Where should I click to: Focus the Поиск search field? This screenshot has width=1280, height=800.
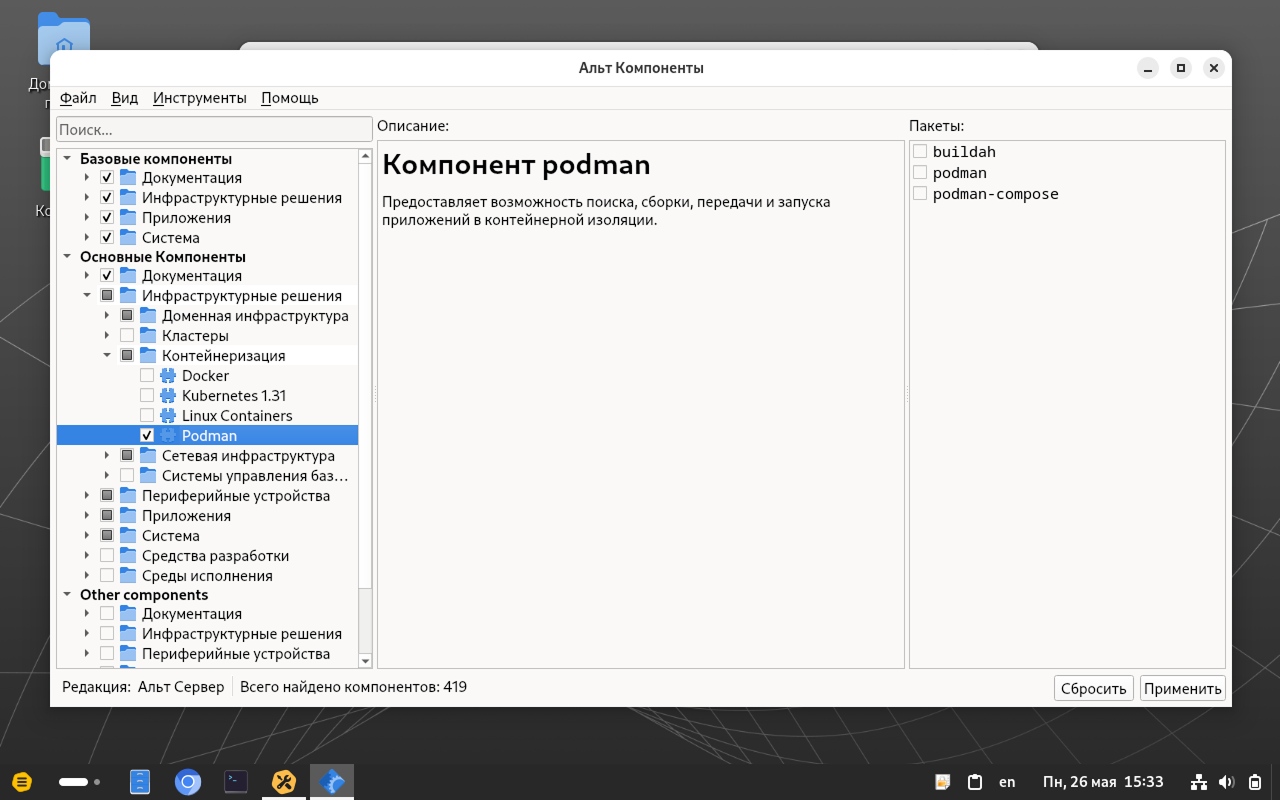[214, 130]
